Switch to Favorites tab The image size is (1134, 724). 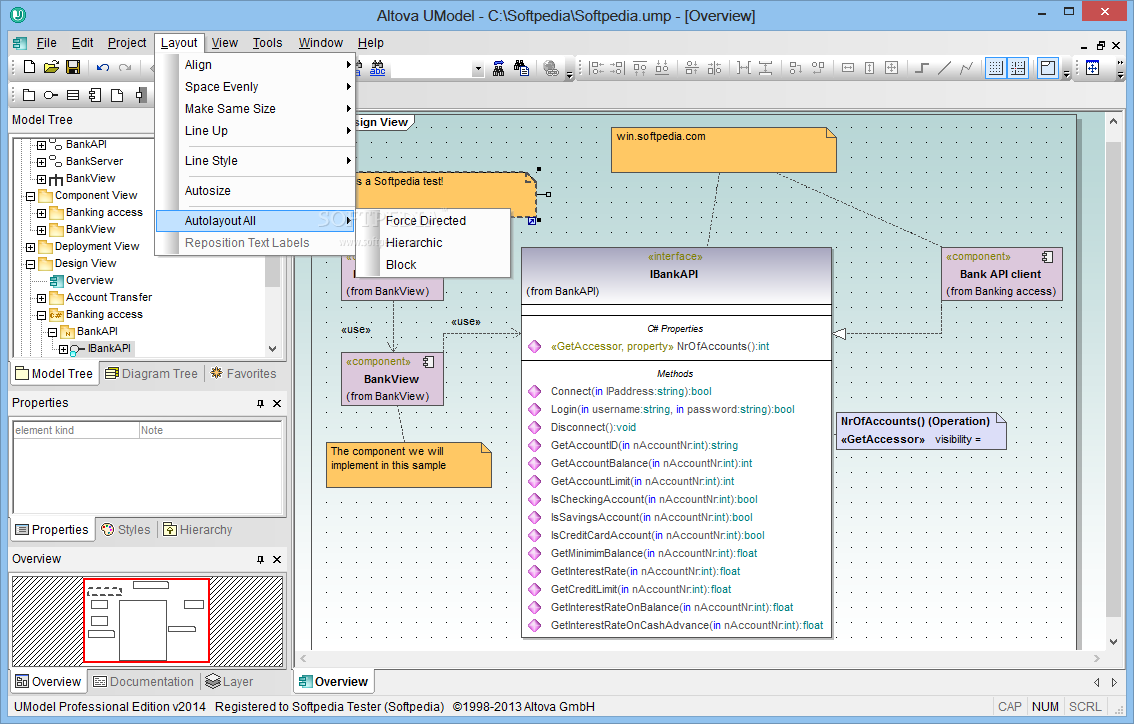tap(243, 374)
